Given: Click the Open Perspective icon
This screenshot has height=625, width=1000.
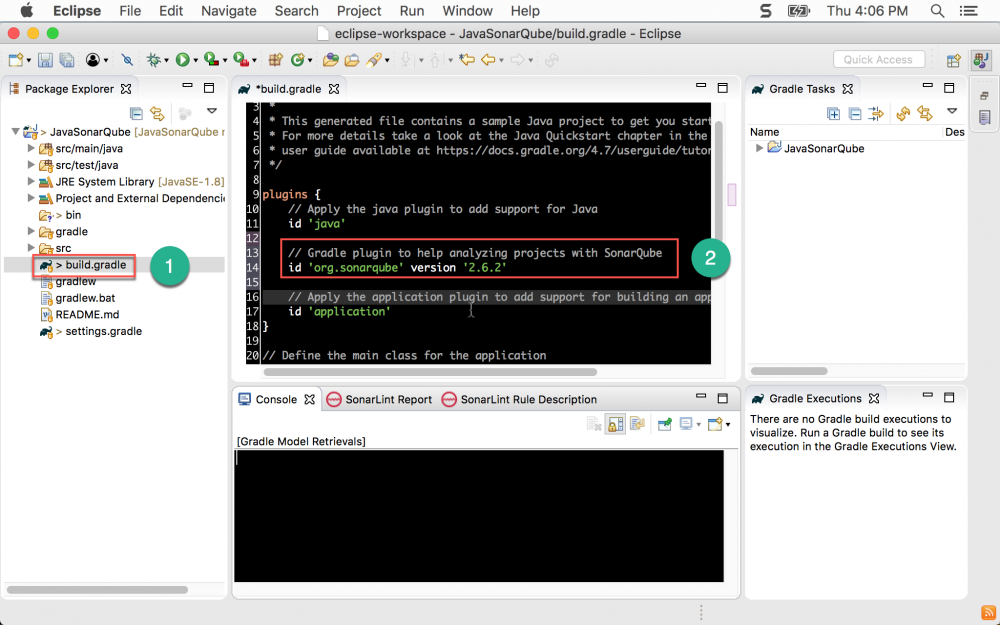Looking at the screenshot, I should tap(953, 61).
